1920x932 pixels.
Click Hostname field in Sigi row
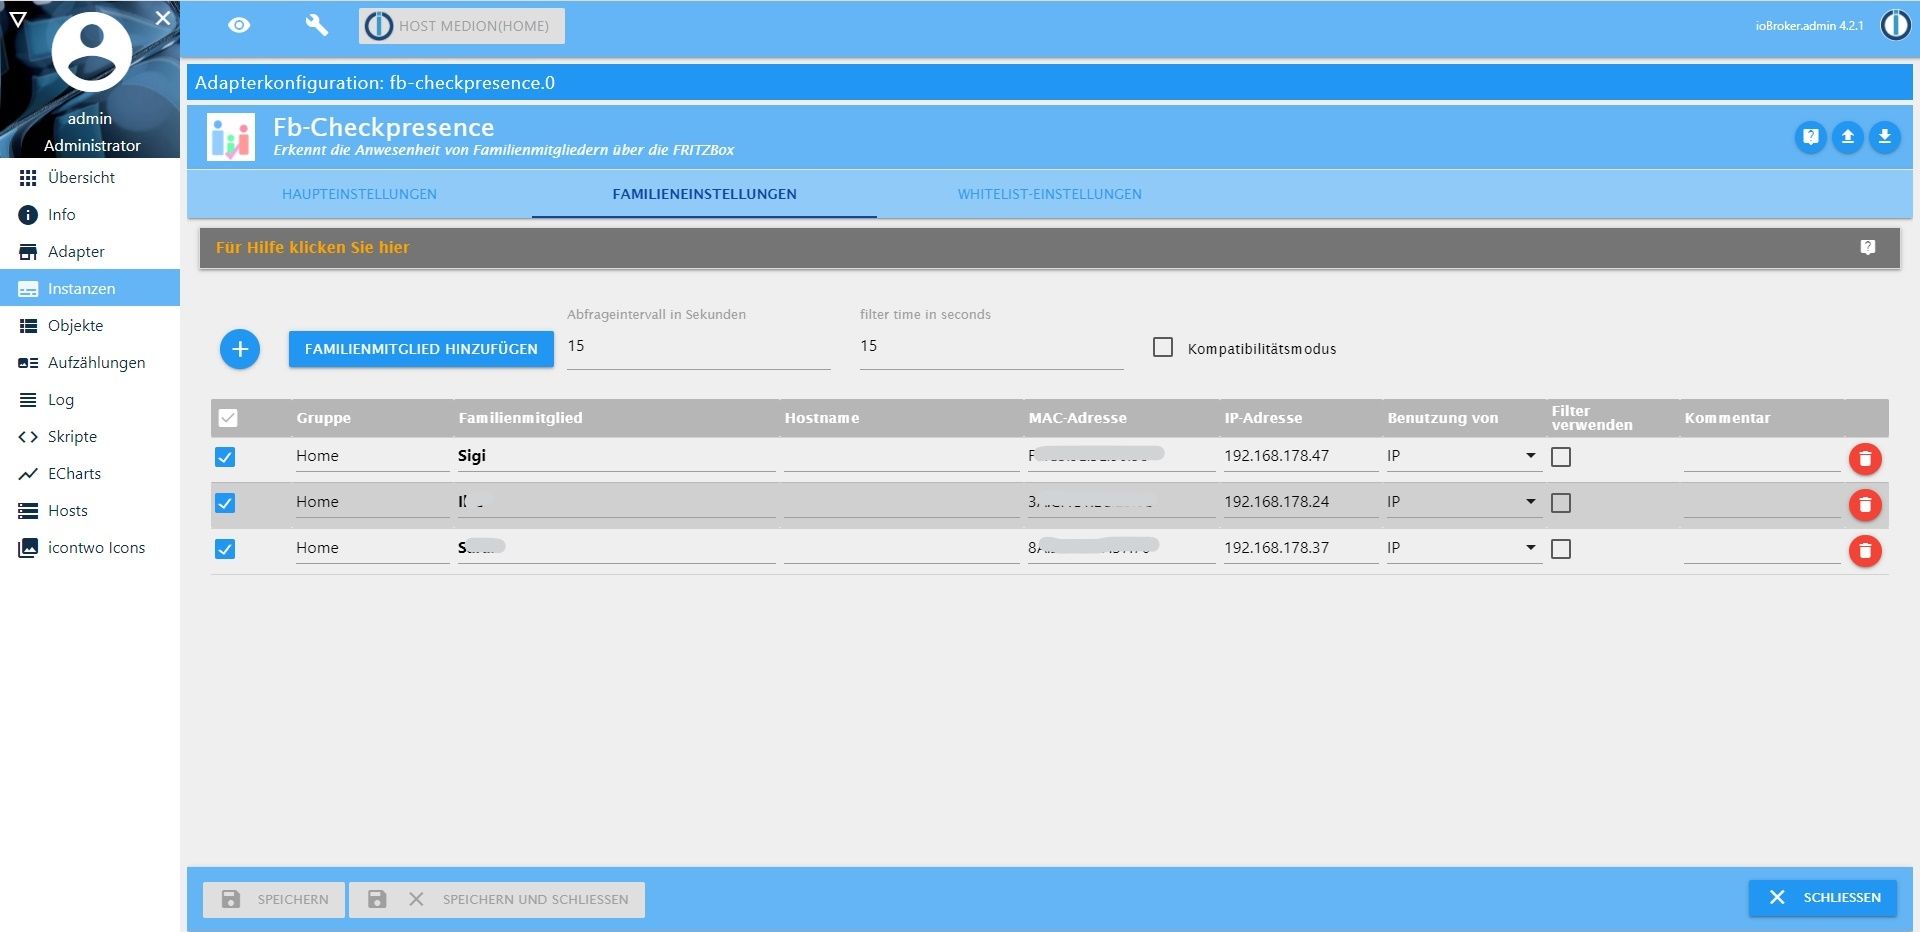tap(901, 456)
